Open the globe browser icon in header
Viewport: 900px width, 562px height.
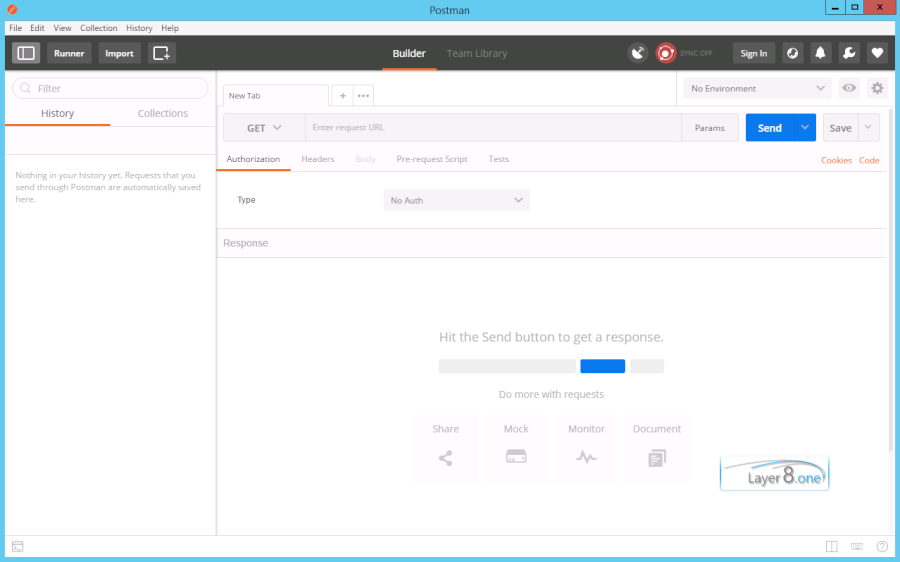coord(793,53)
